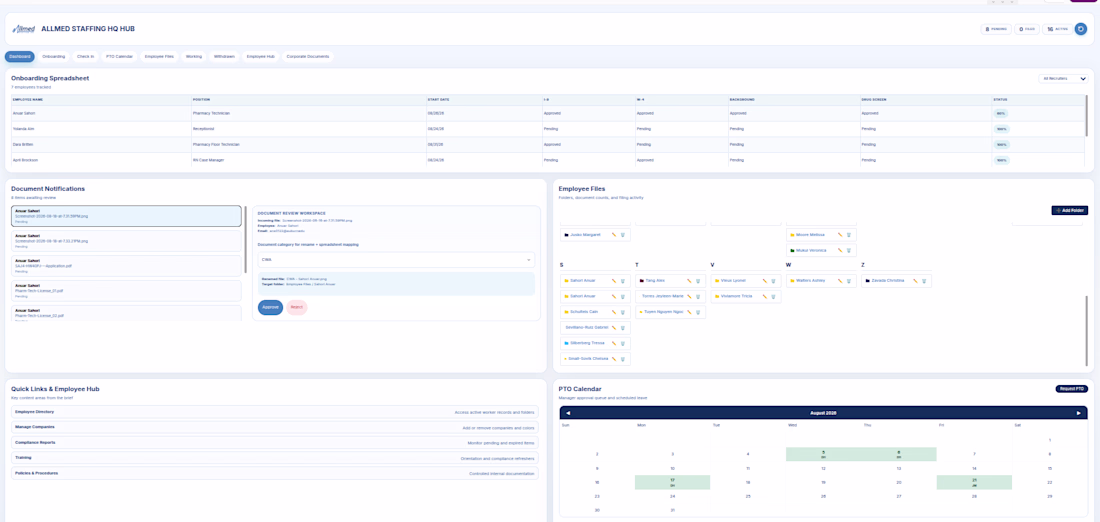
Task: Edit the Jusko Margaret folder with pencil icon
Action: pos(614,234)
